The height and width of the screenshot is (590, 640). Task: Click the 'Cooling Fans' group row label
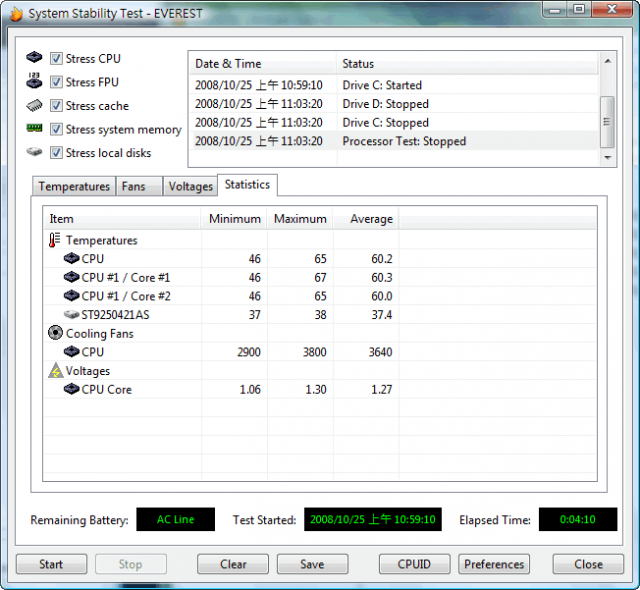pyautogui.click(x=100, y=333)
